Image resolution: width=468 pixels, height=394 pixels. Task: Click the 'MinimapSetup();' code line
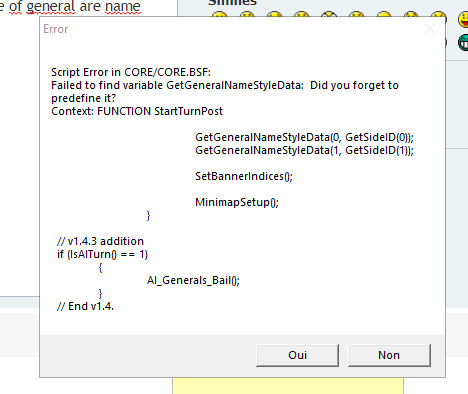[237, 202]
